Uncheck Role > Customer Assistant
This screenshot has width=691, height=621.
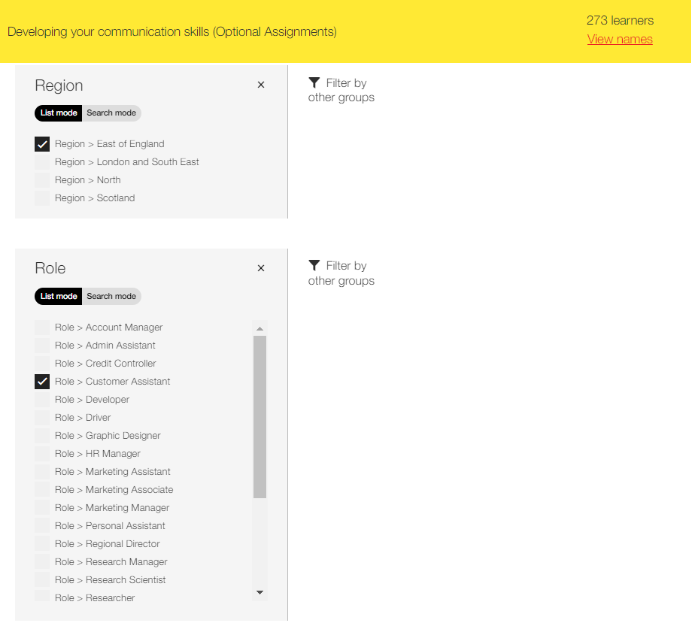point(42,382)
